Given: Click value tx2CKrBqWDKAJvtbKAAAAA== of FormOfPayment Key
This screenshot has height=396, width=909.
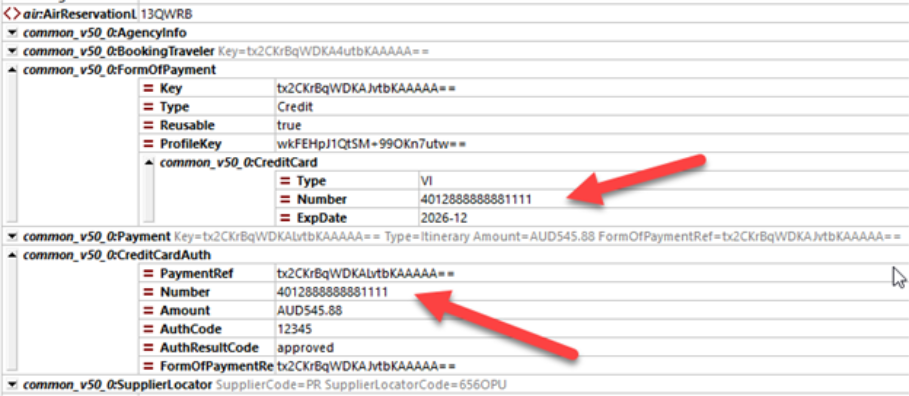Looking at the screenshot, I should pyautogui.click(x=366, y=88).
